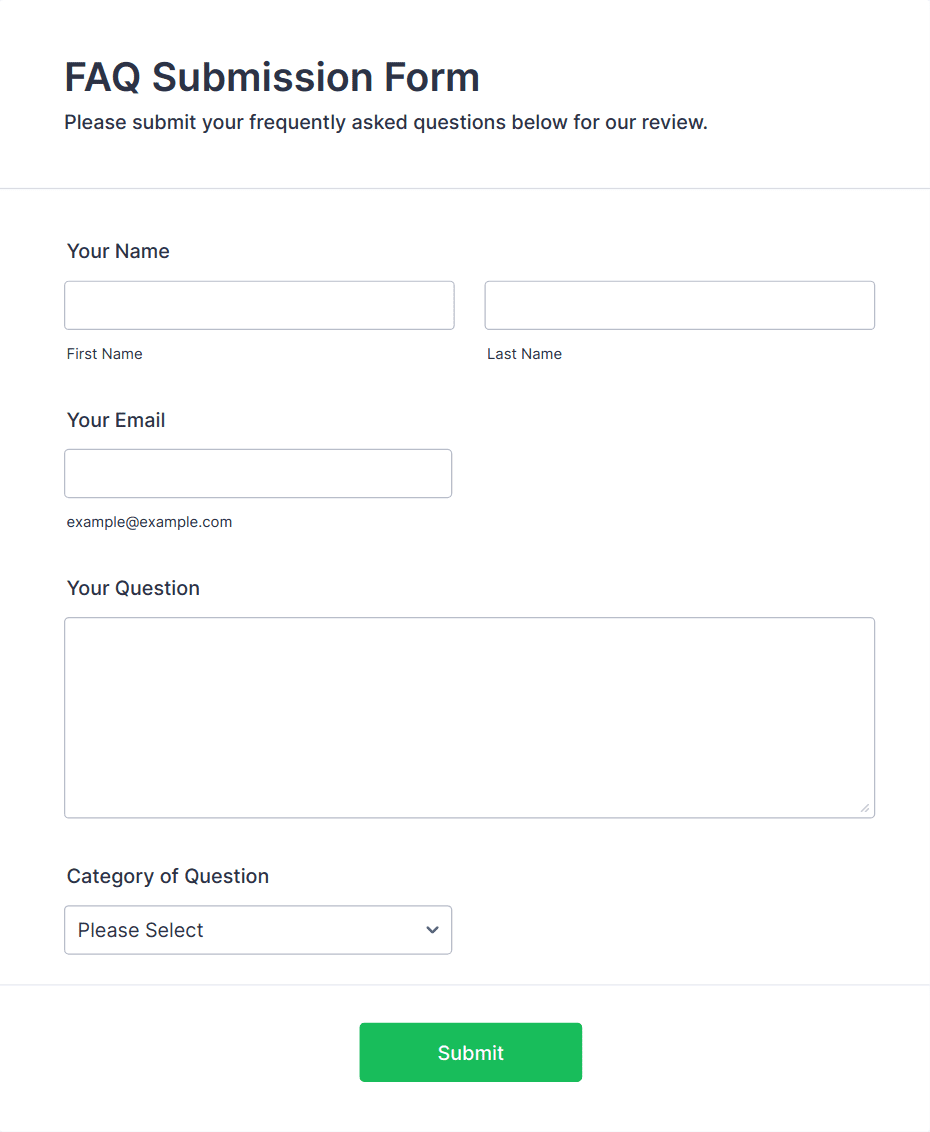The width and height of the screenshot is (930, 1132).
Task: Click the Your Email input field
Action: point(258,473)
